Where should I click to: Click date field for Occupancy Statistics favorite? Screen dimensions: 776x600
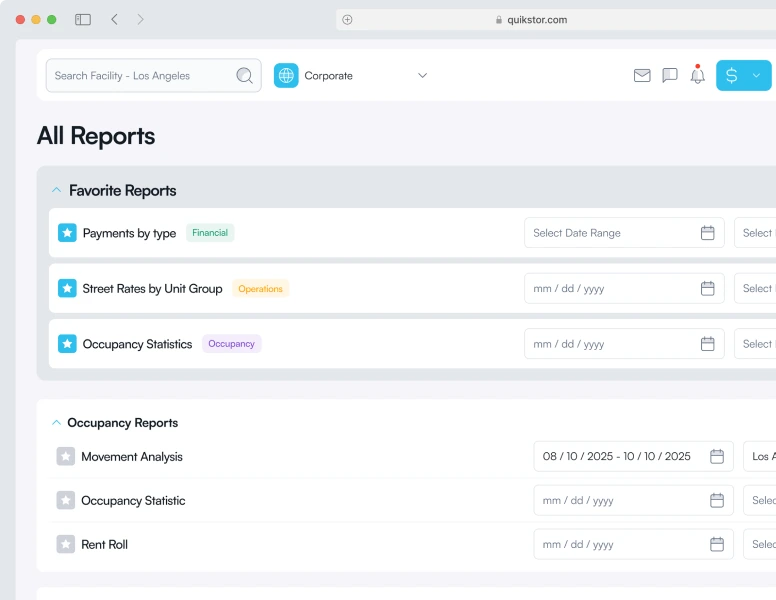[624, 344]
